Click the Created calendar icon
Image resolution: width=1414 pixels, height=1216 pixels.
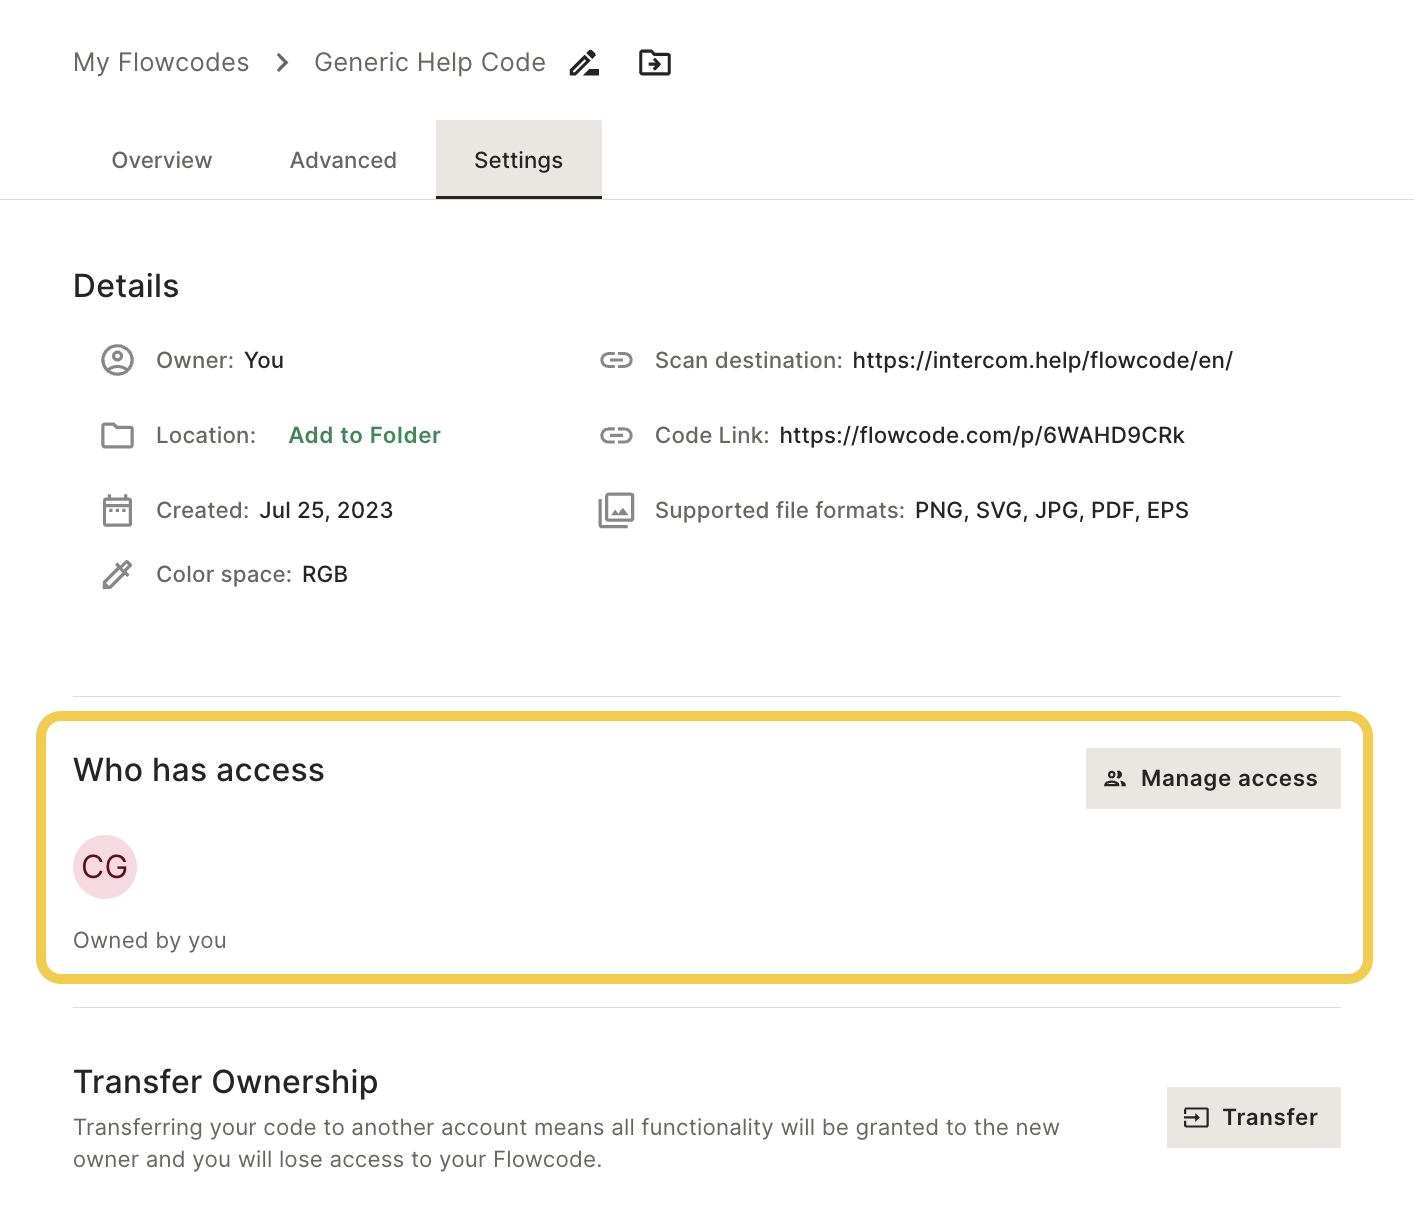point(117,510)
